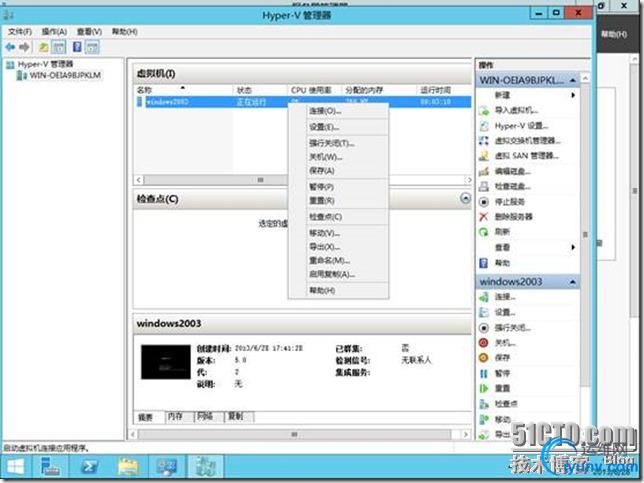The image size is (644, 483).
Task: Expand the 查看 submenu in the actions pane
Action: pyautogui.click(x=573, y=247)
